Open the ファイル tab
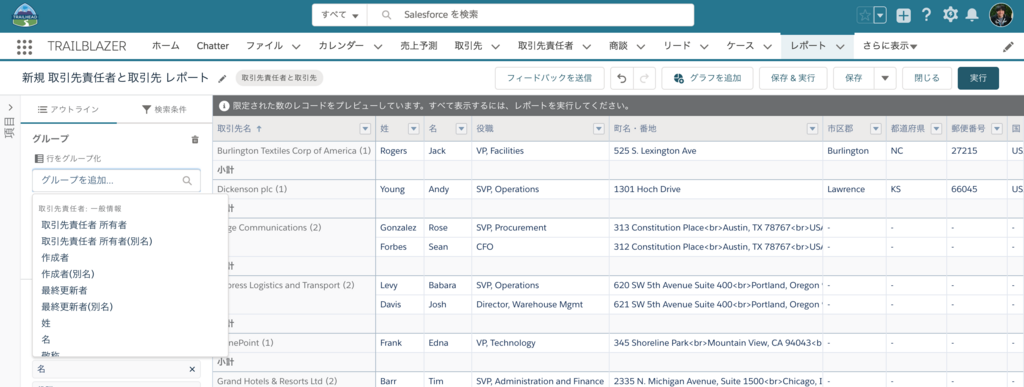1024x387 pixels. (x=264, y=46)
